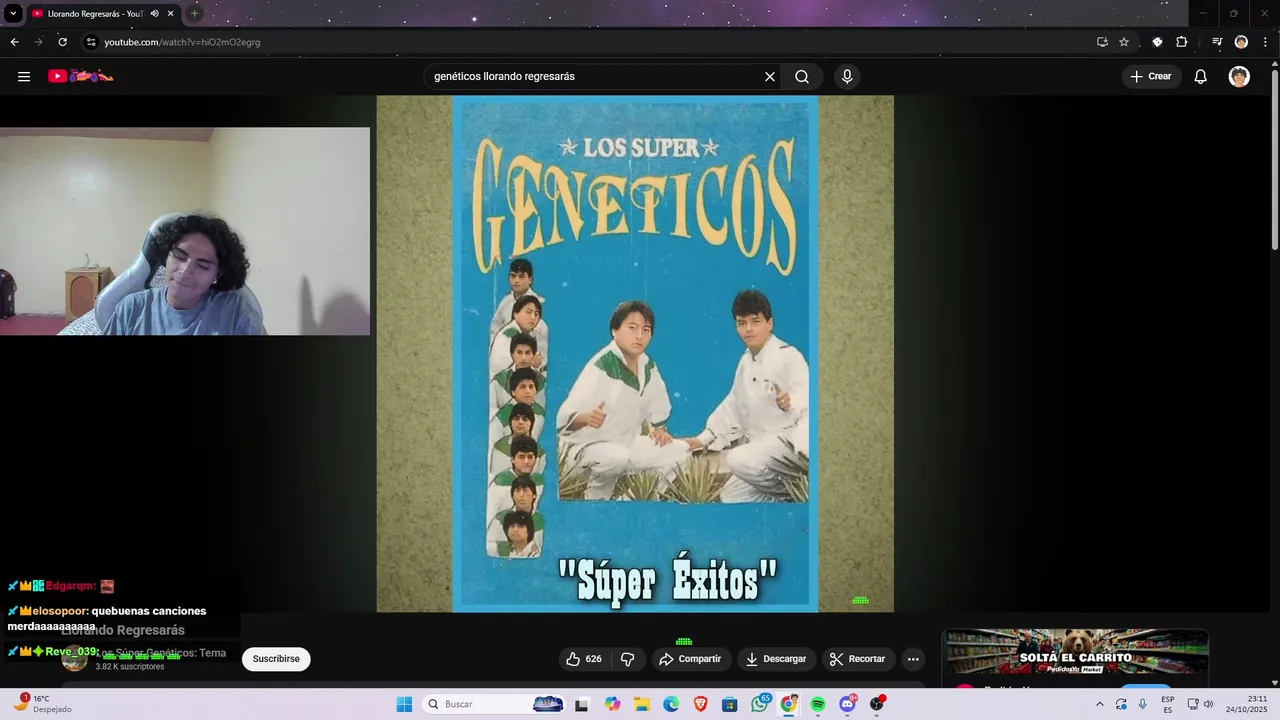This screenshot has width=1280, height=720.
Task: Open OBS Studio from the taskbar
Action: click(877, 704)
